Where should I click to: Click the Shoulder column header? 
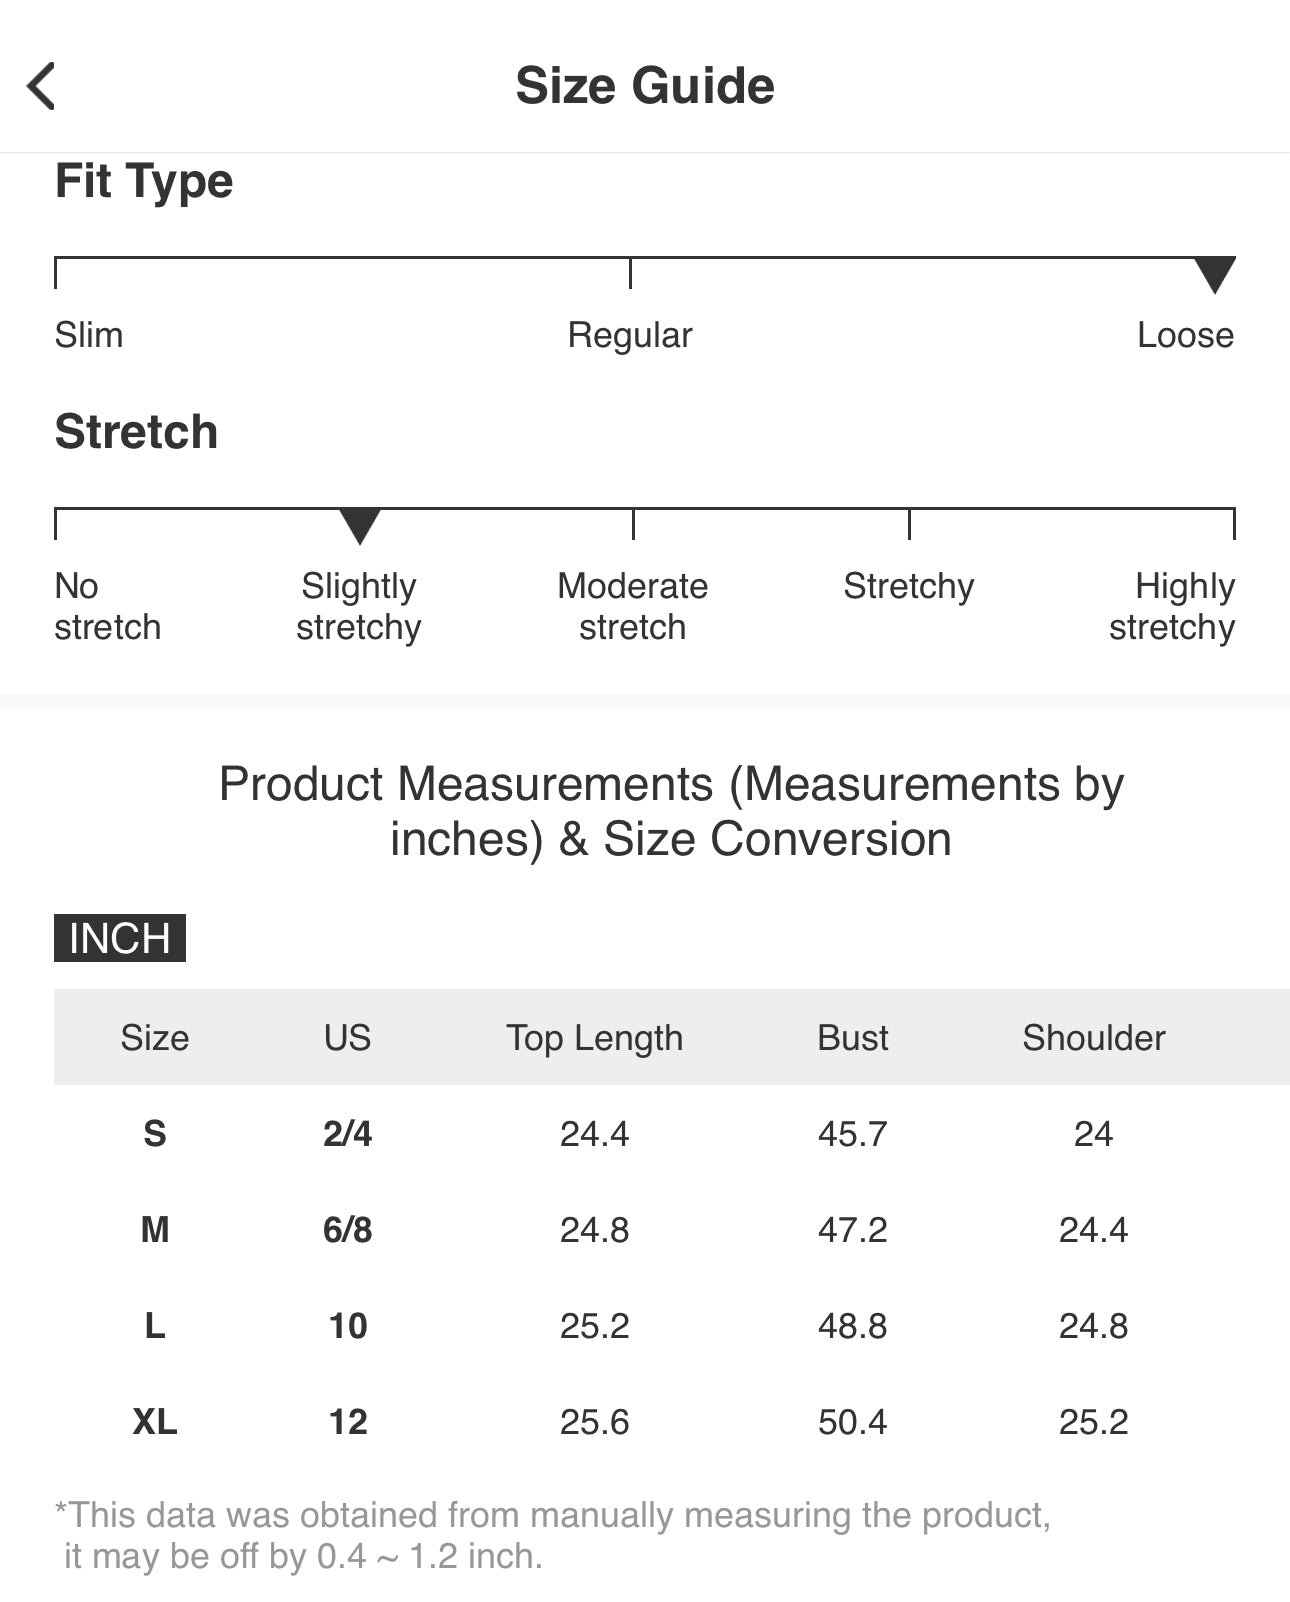click(1093, 1038)
